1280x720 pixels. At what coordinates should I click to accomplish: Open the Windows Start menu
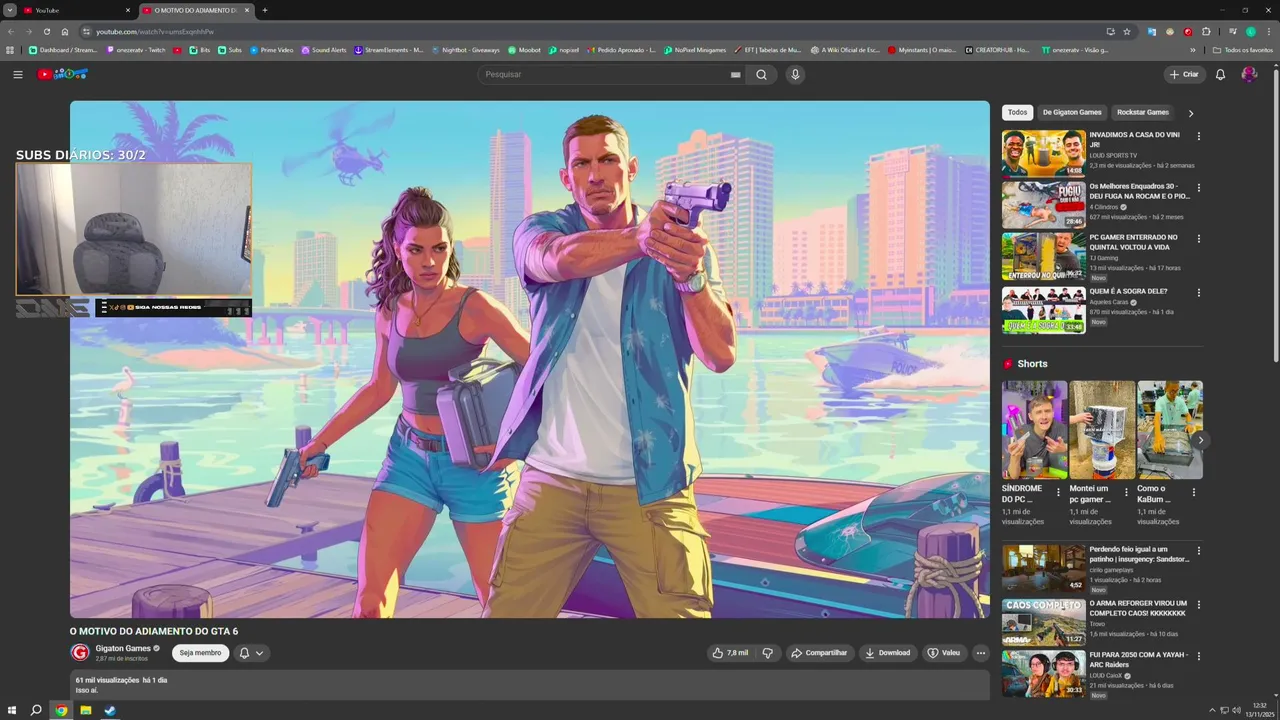[x=11, y=710]
